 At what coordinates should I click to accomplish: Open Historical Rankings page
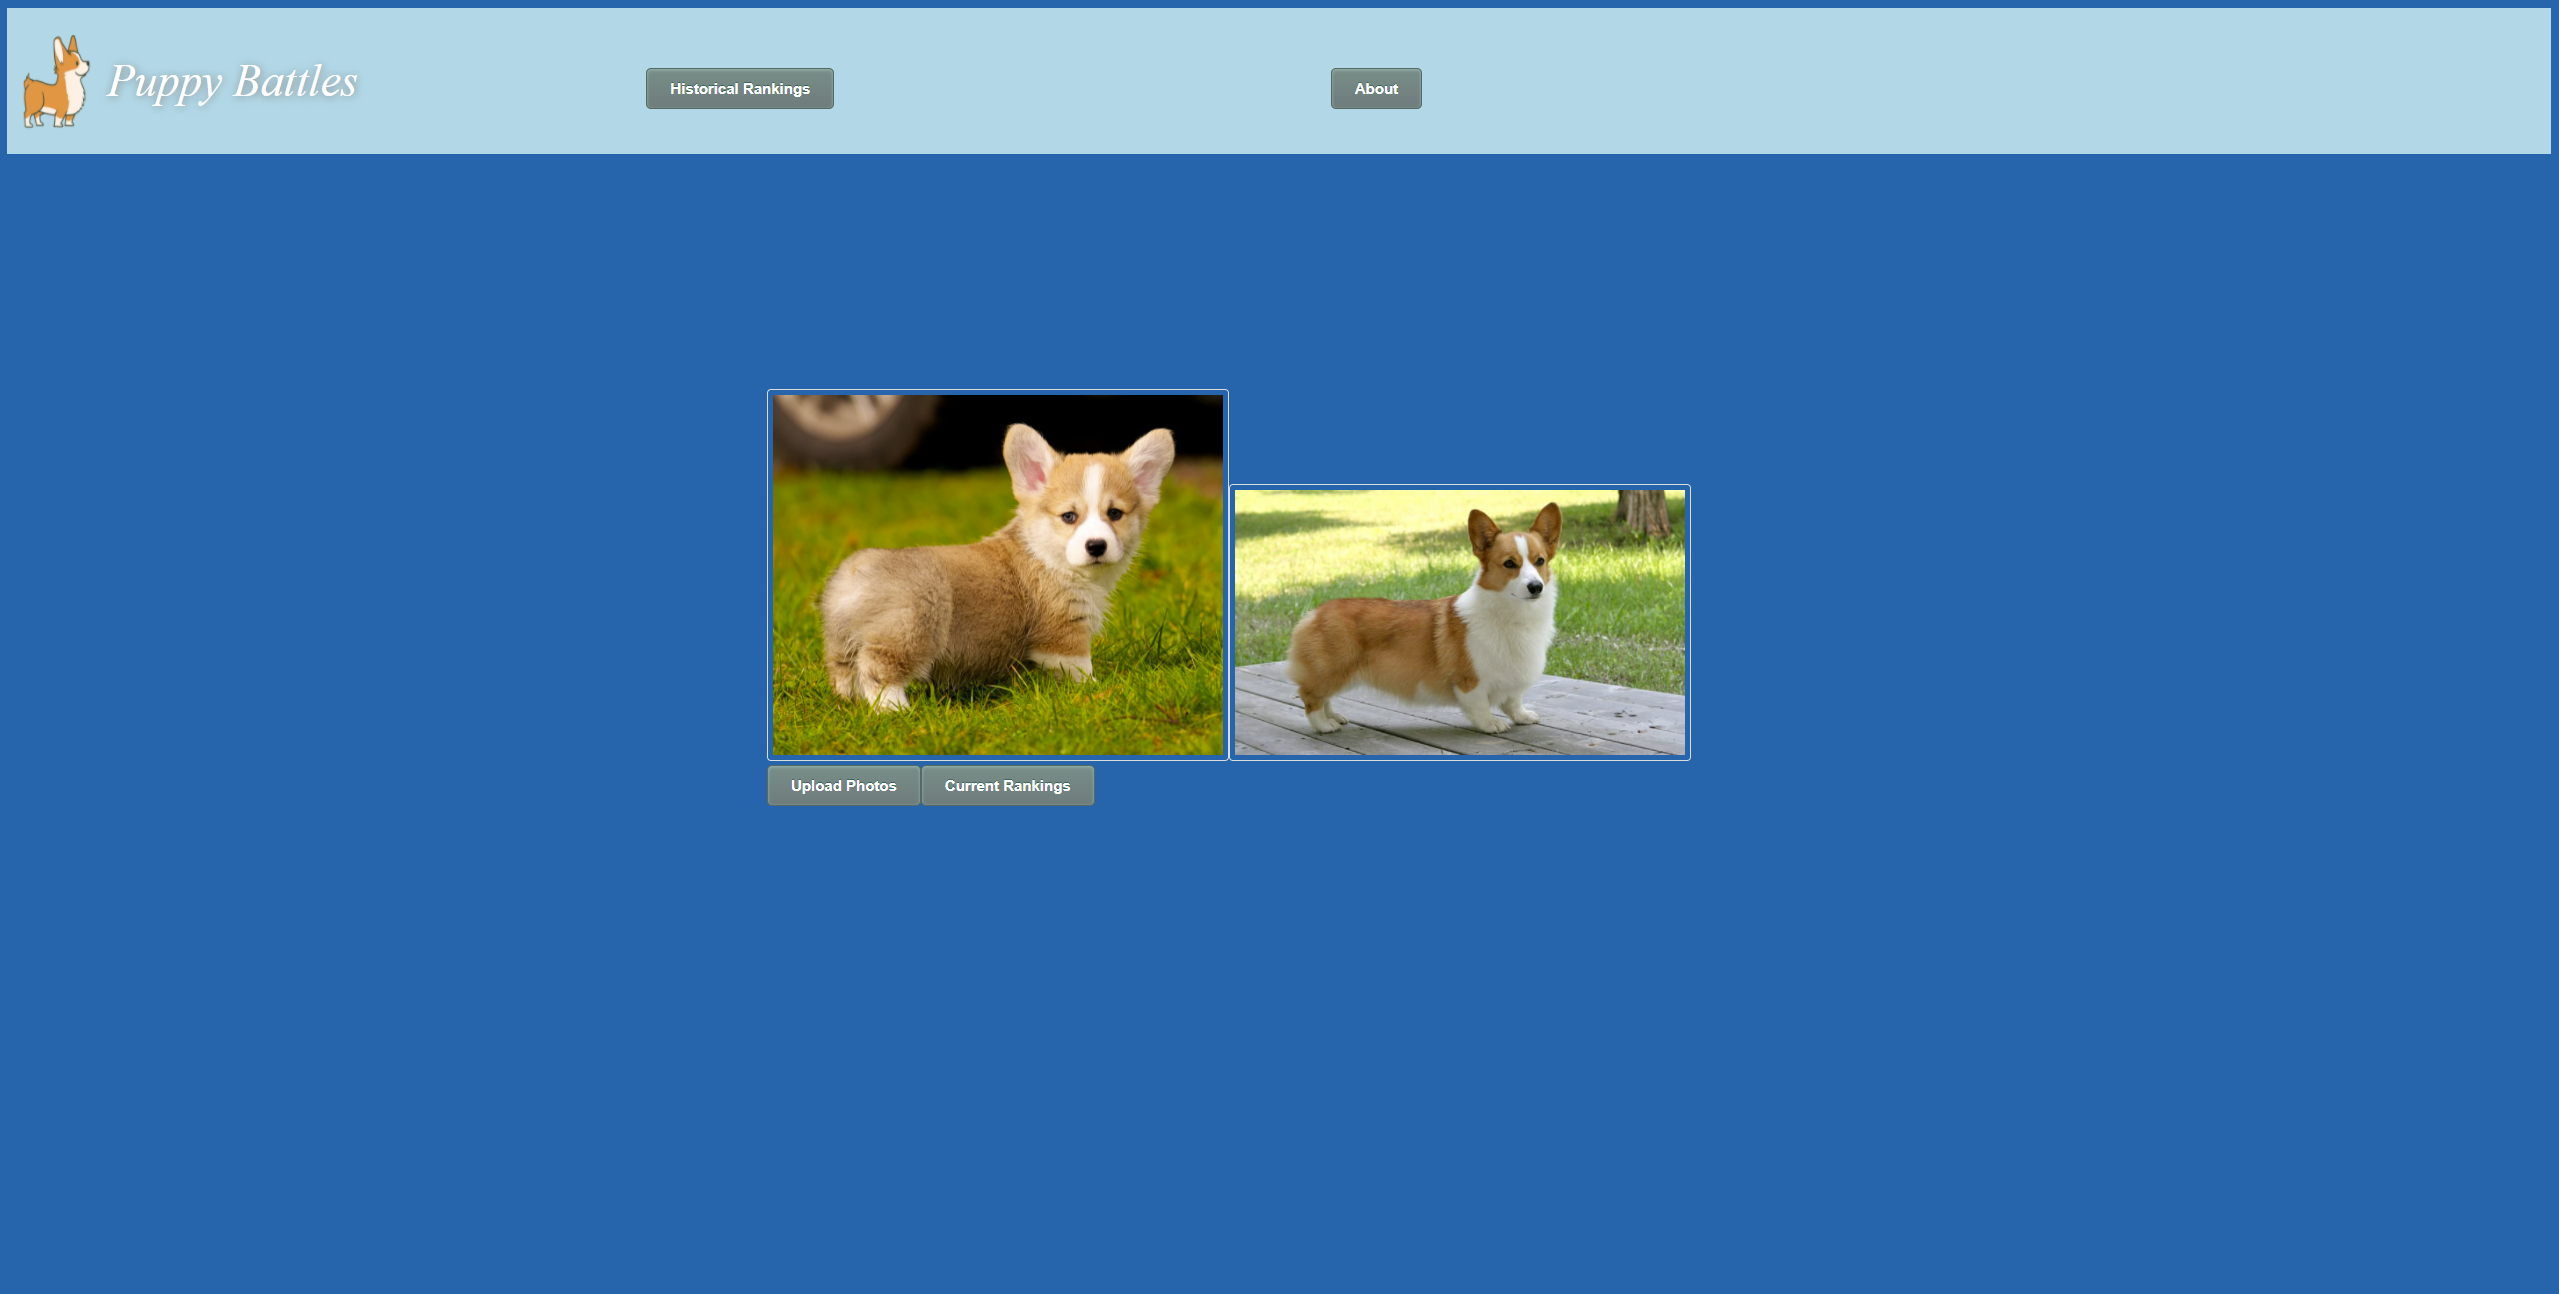739,89
